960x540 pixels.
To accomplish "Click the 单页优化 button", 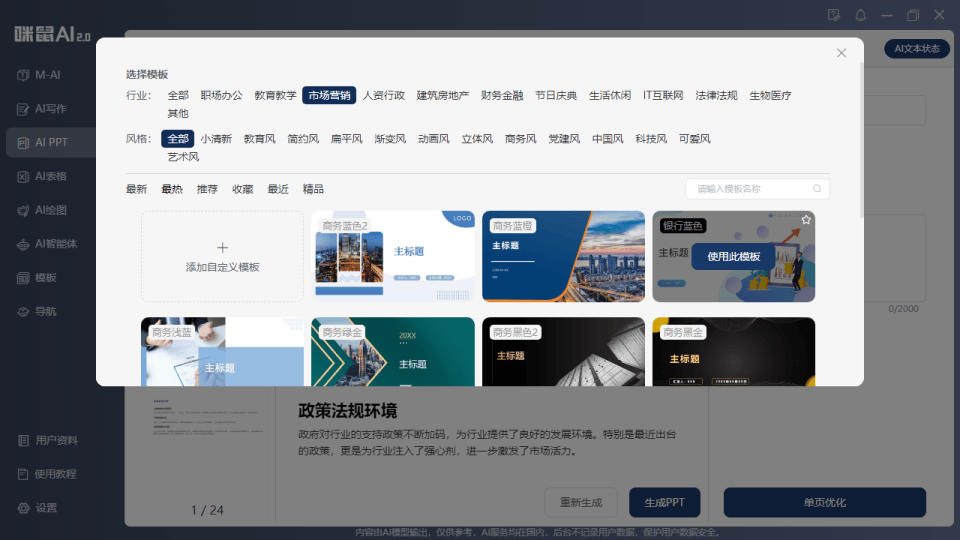I will pyautogui.click(x=825, y=503).
